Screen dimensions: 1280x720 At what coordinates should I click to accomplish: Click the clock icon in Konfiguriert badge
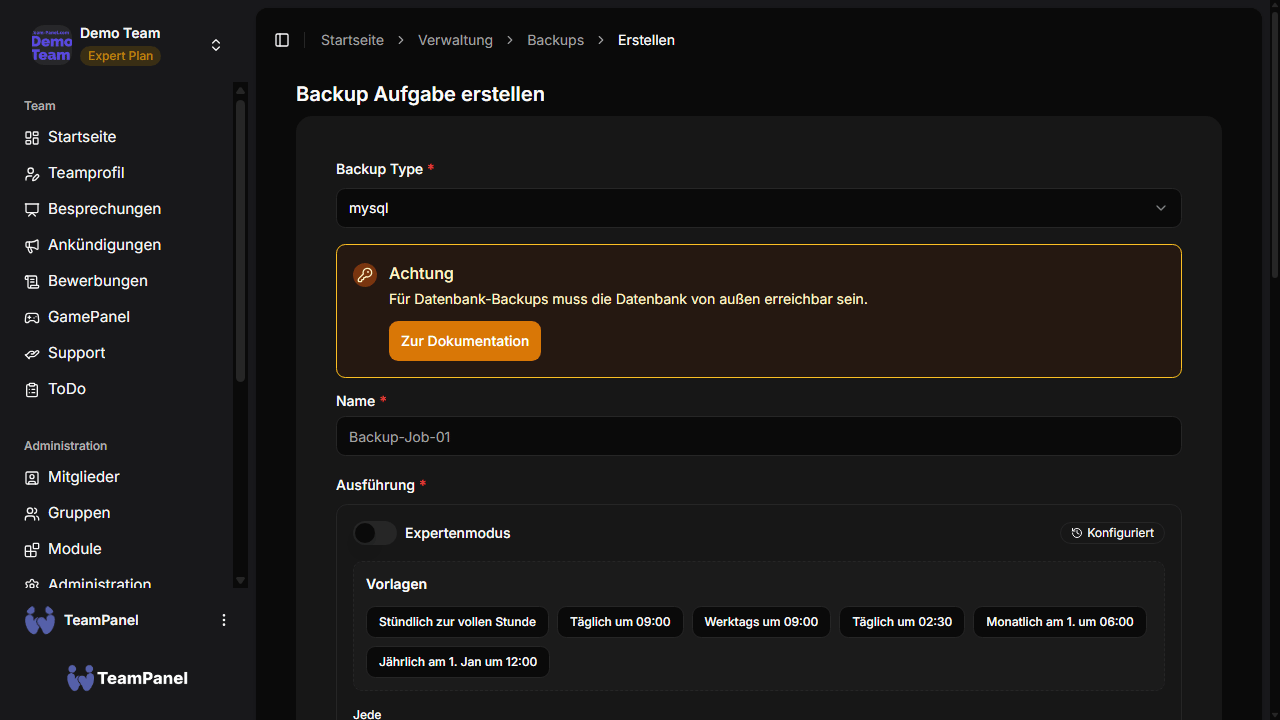click(1077, 533)
